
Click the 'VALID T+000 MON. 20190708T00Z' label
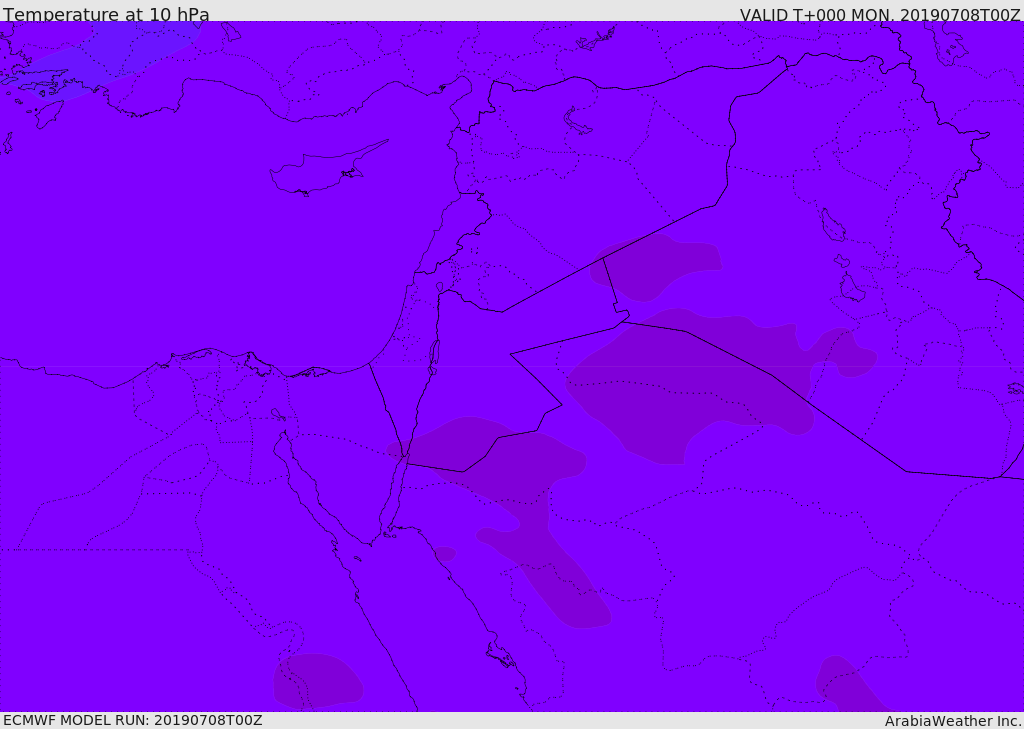(880, 15)
